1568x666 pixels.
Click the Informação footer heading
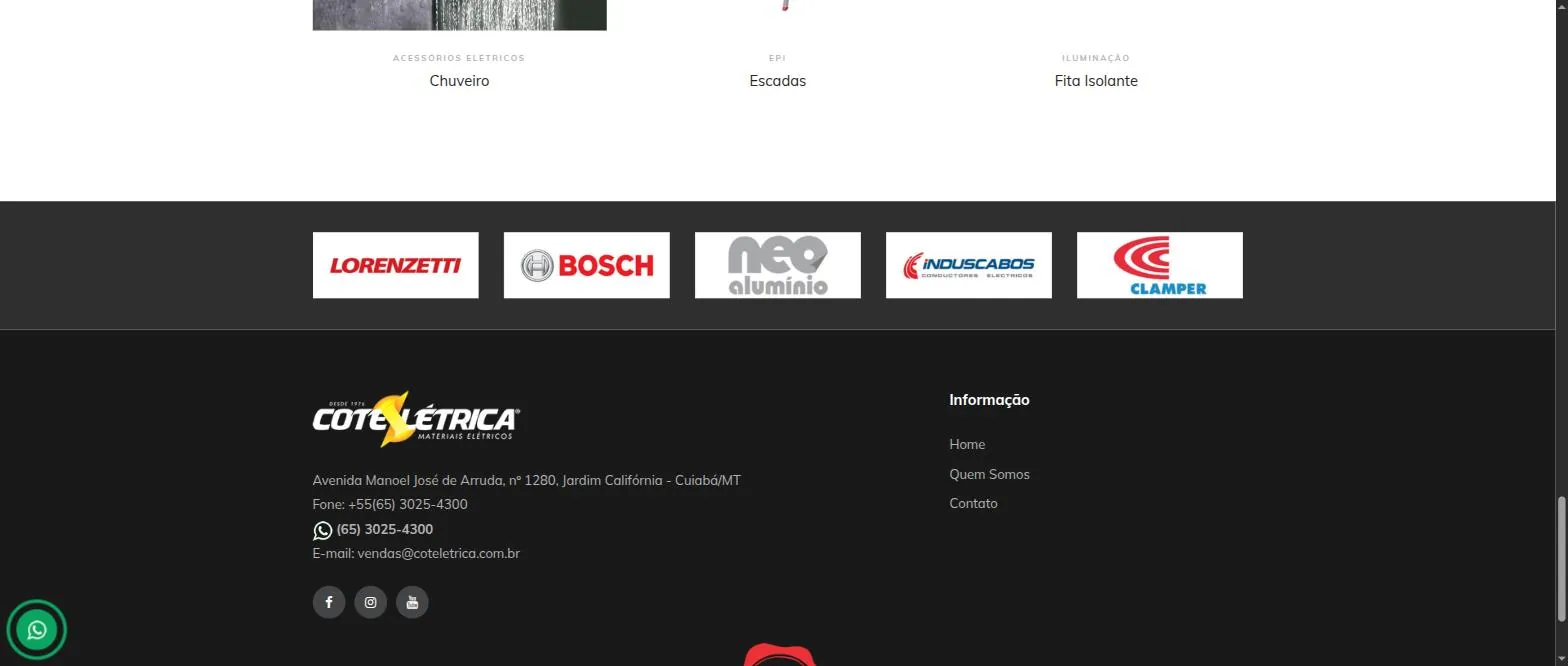(989, 400)
